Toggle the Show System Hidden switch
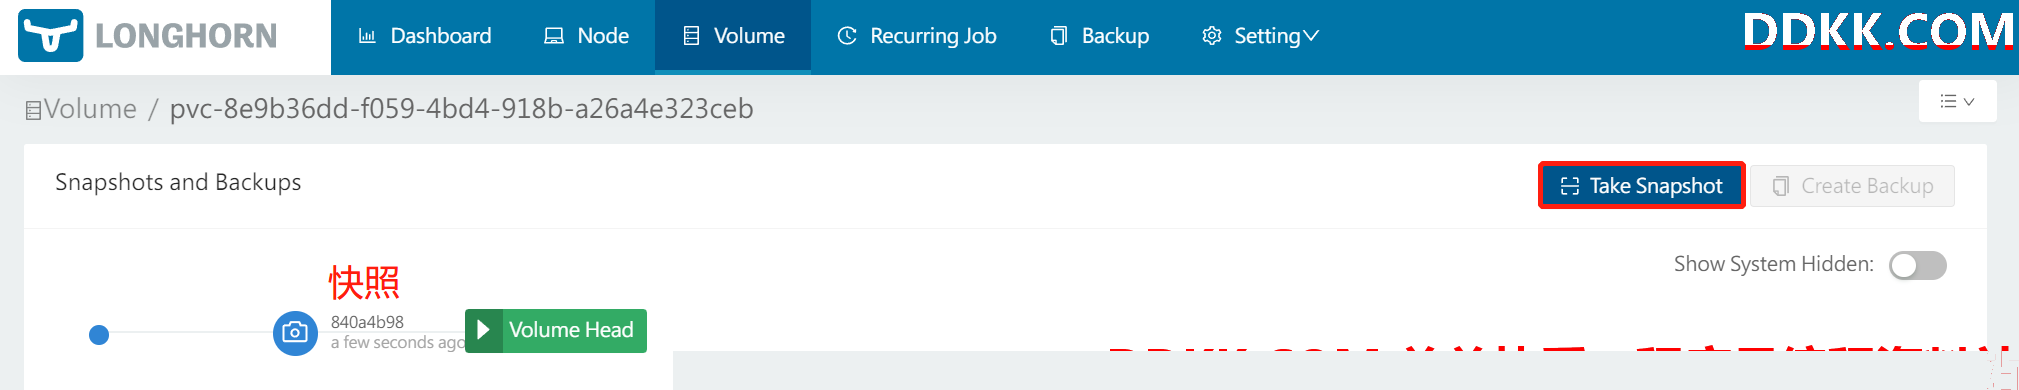Viewport: 2019px width, 390px height. 1918,265
